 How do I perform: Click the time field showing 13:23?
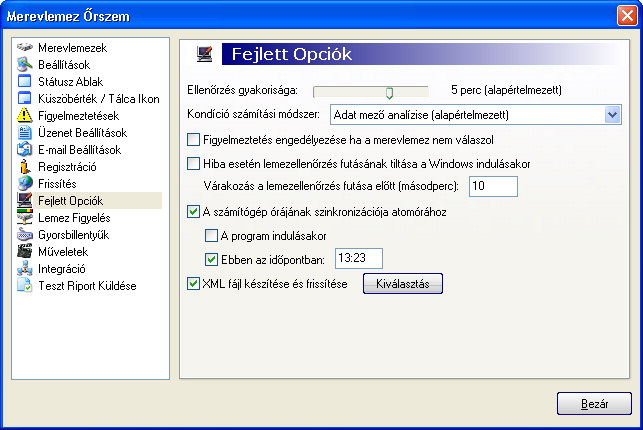click(x=359, y=258)
